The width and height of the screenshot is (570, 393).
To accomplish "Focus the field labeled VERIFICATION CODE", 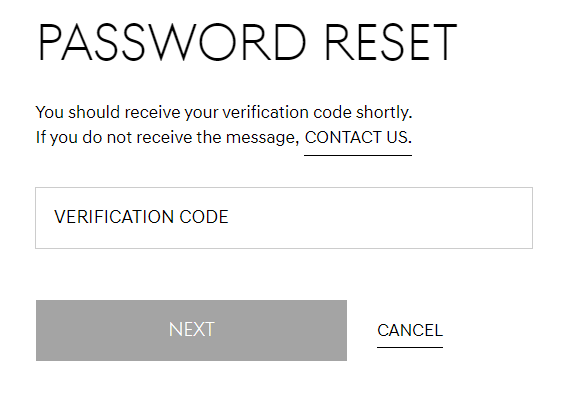I will (284, 218).
